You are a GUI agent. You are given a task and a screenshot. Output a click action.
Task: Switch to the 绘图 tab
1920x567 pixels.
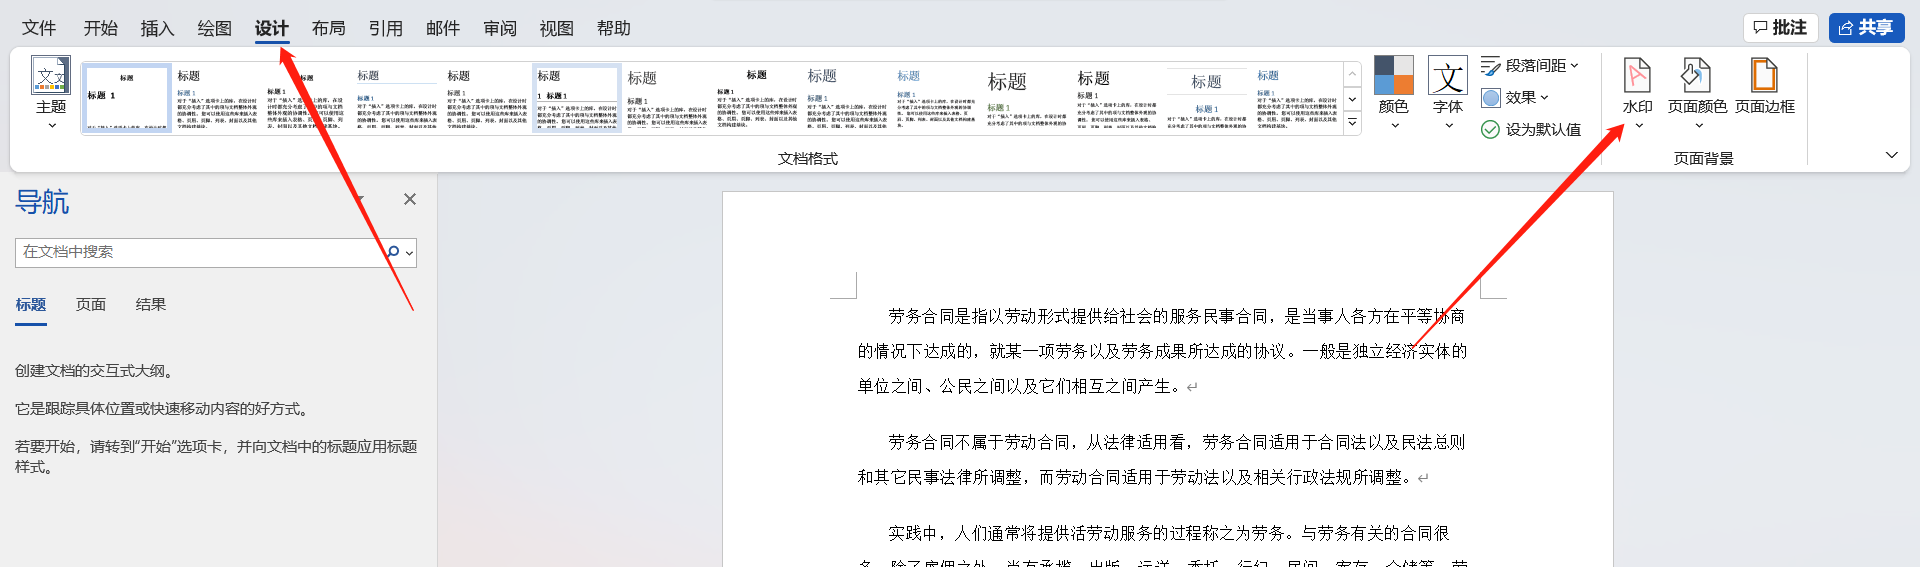pos(214,28)
